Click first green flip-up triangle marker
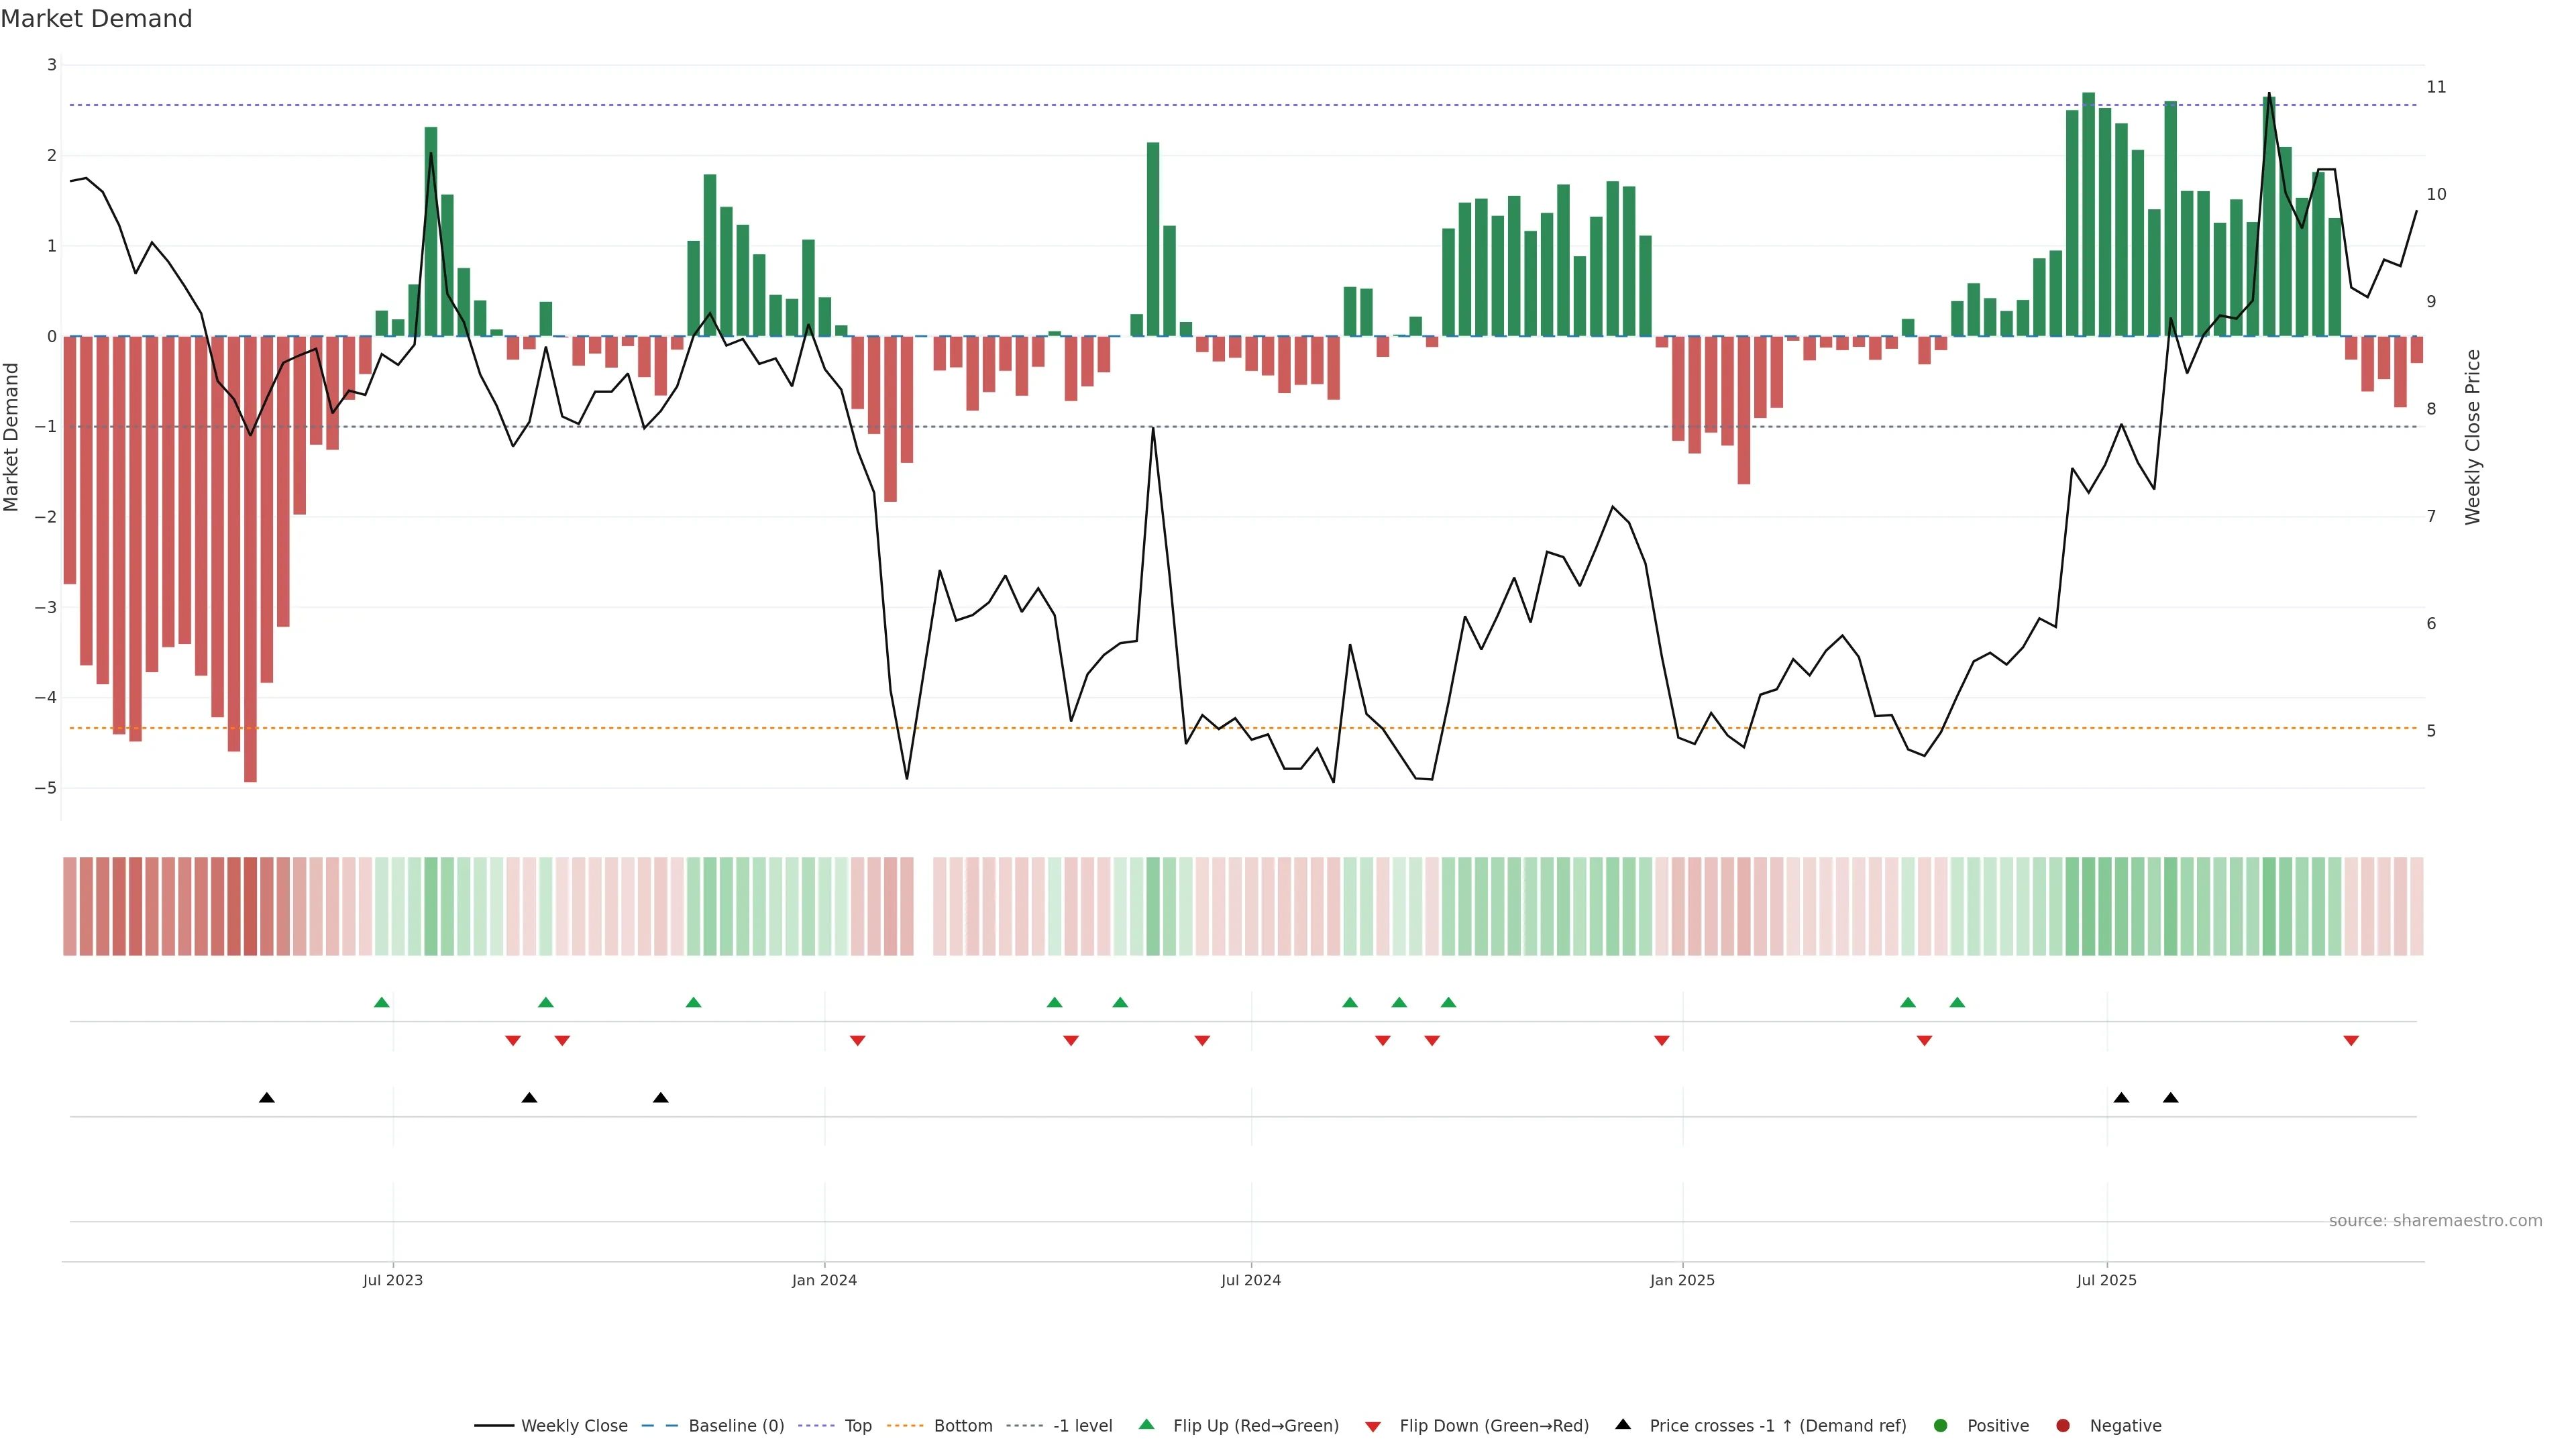Image resolution: width=2576 pixels, height=1449 pixels. click(x=381, y=1002)
